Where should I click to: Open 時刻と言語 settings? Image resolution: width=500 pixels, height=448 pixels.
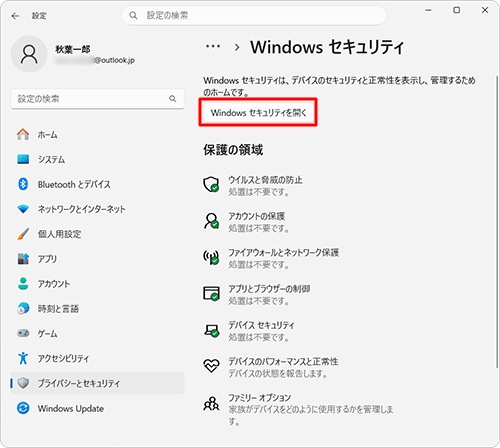97,309
